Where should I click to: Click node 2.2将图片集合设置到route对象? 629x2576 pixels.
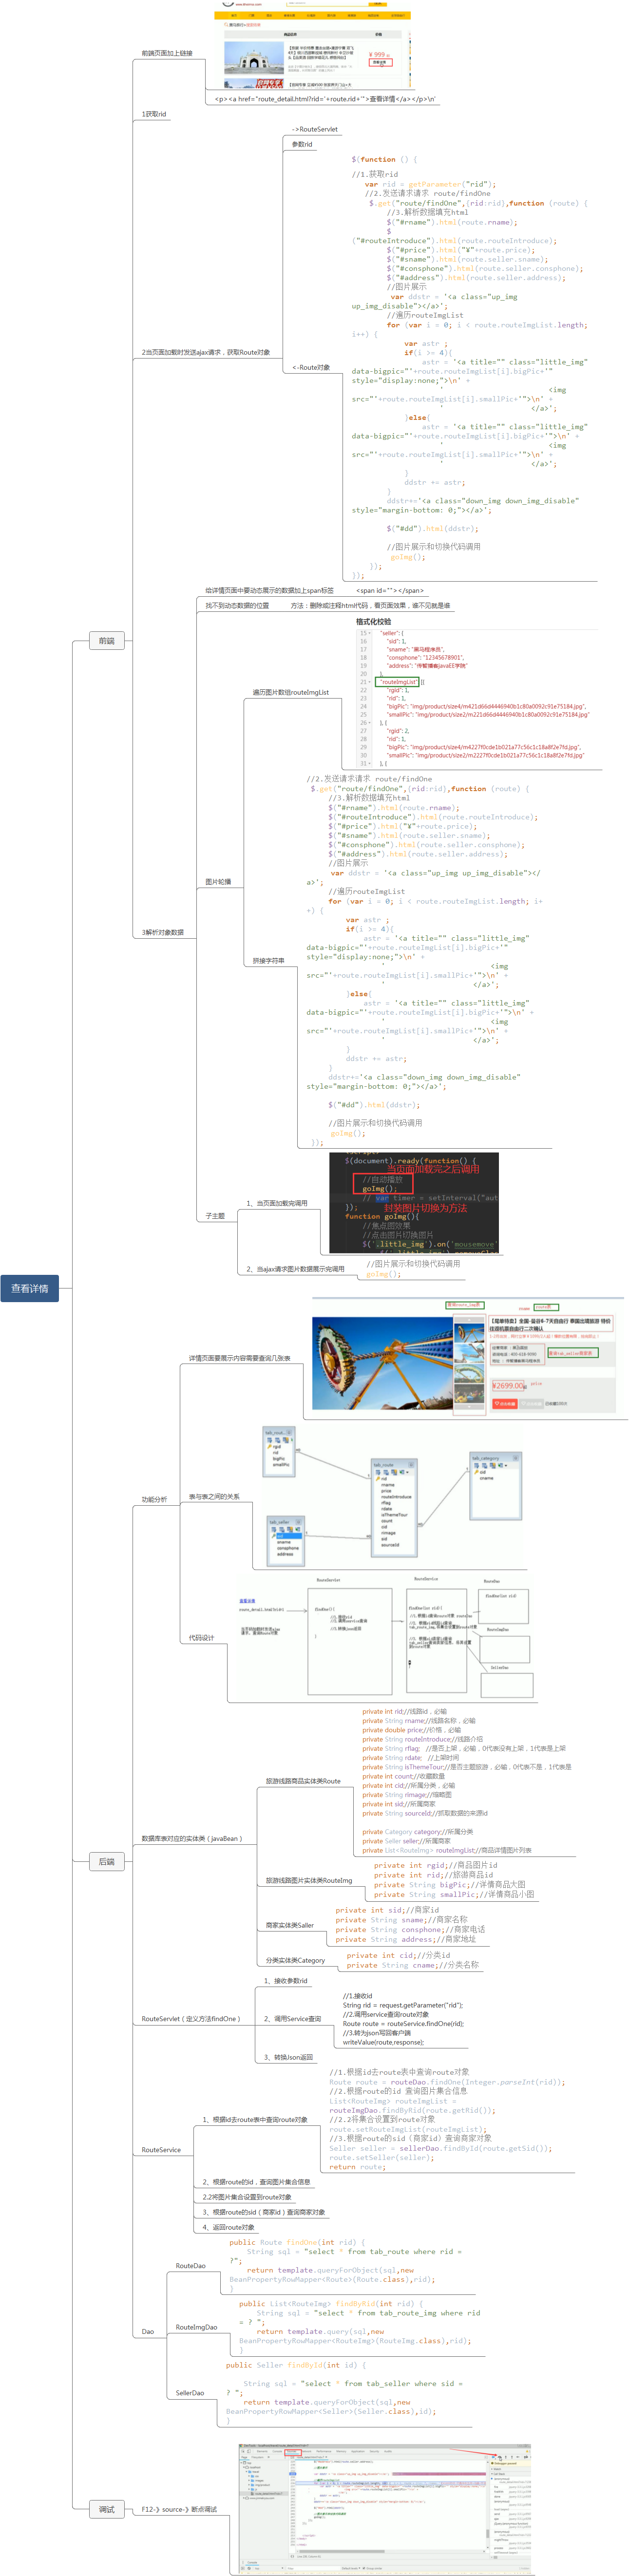[x=246, y=2196]
